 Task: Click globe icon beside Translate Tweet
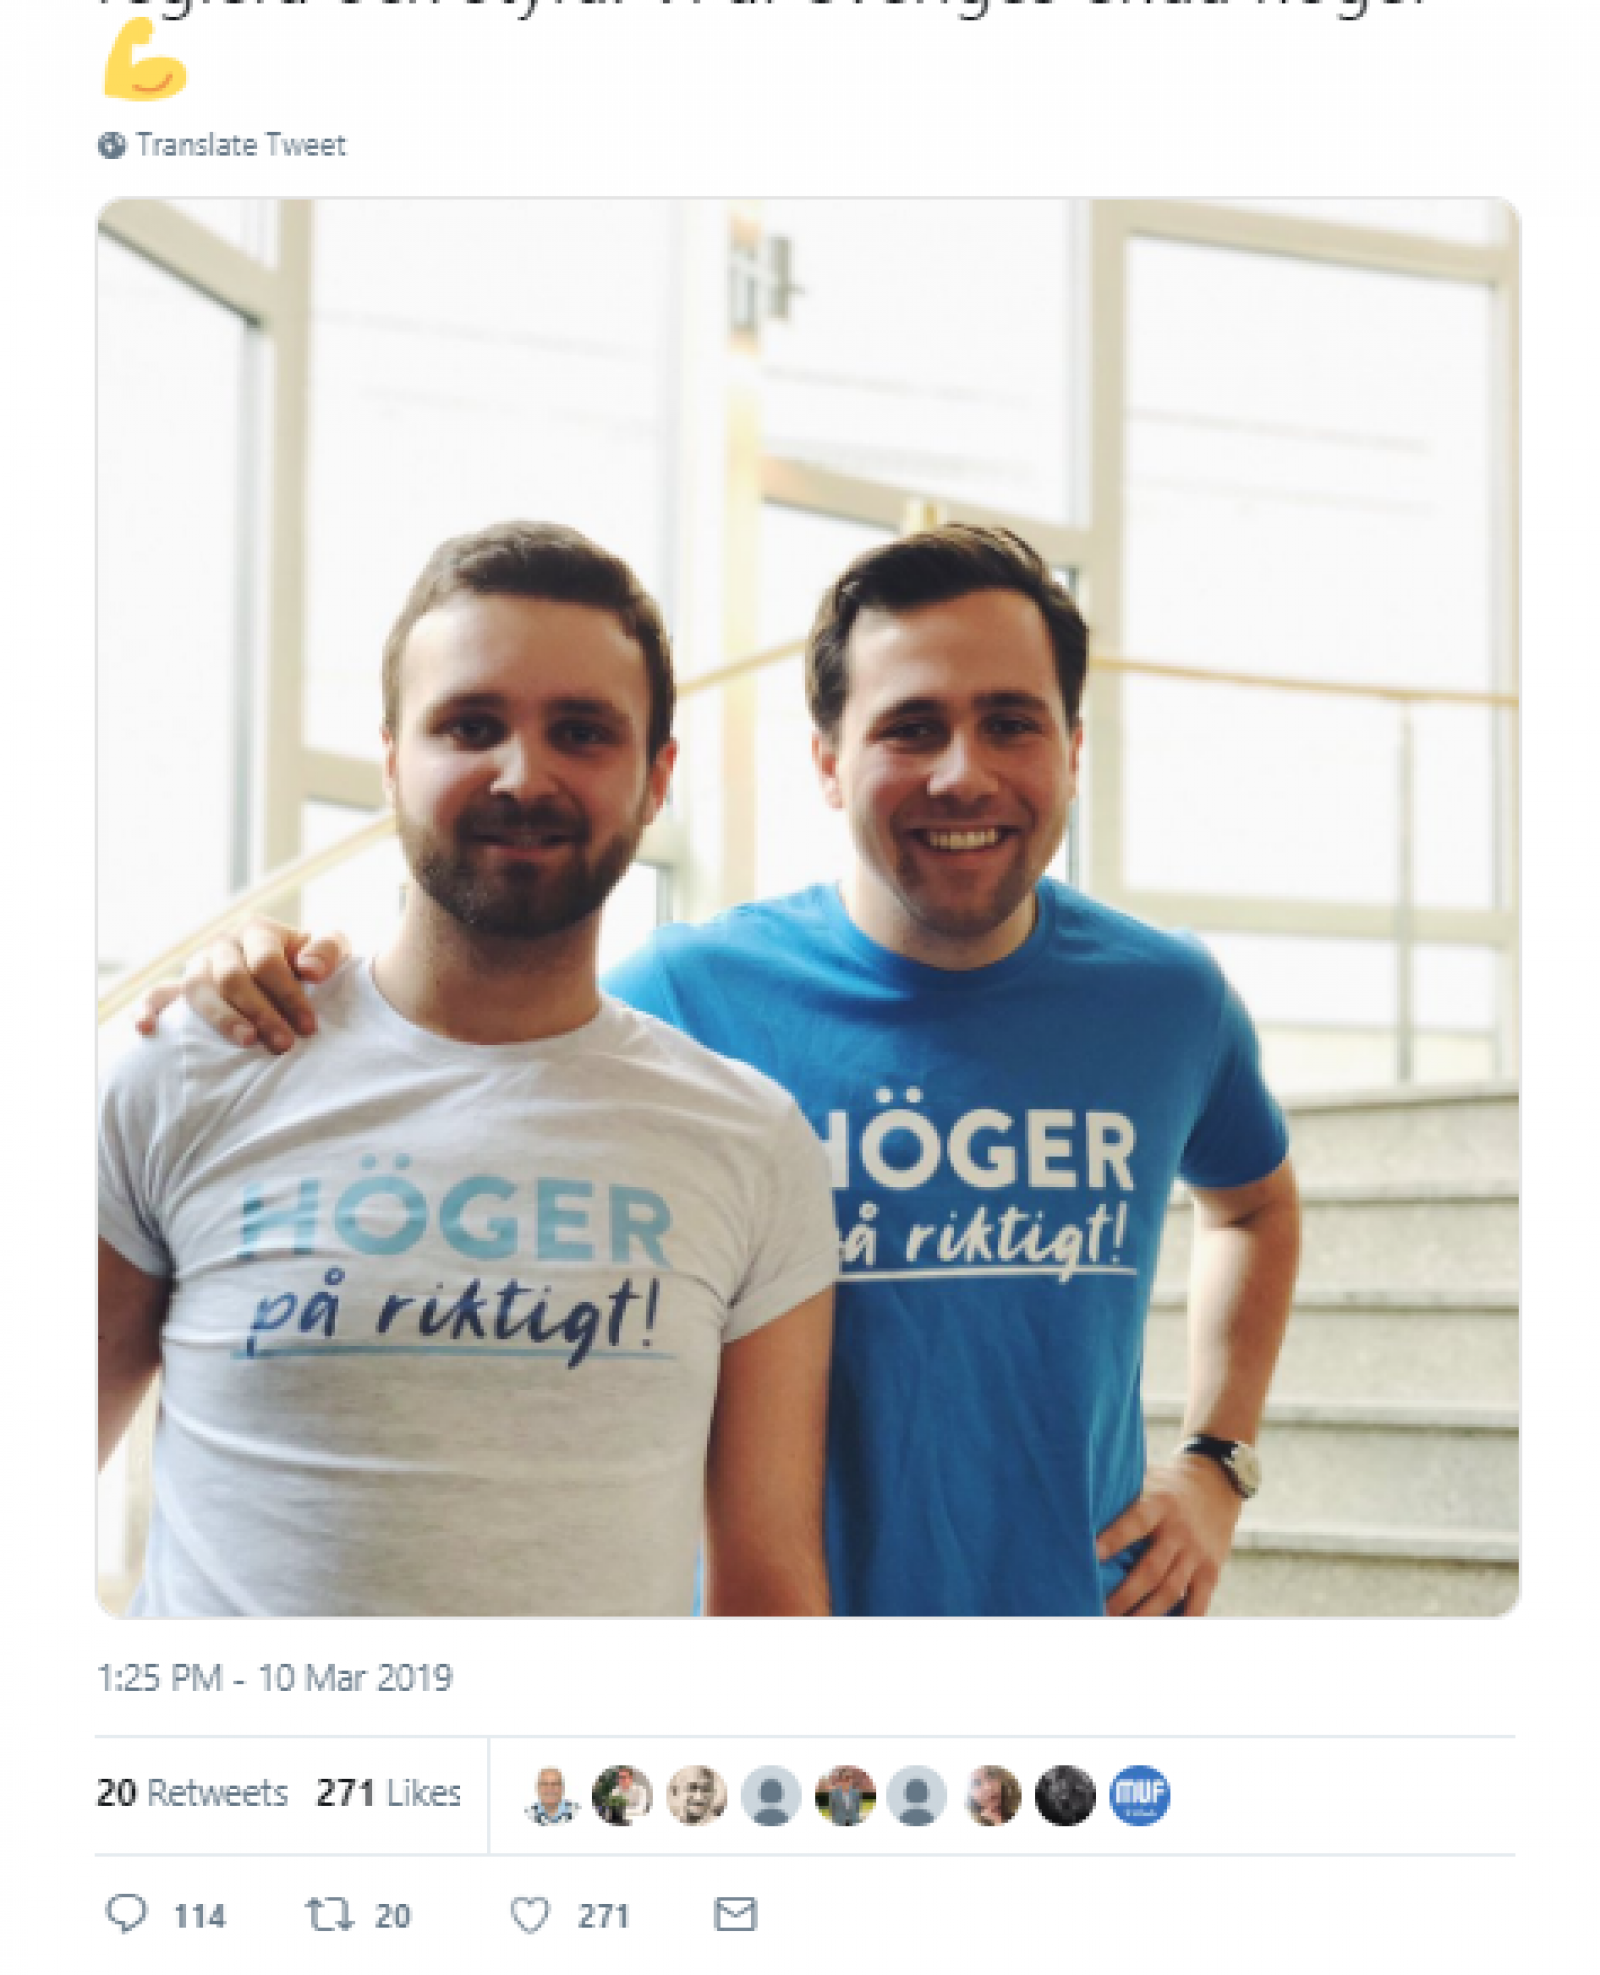(x=111, y=145)
